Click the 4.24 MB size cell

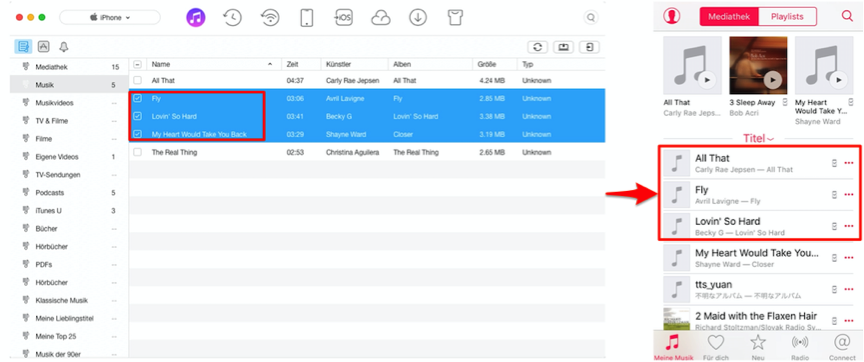[x=492, y=80]
